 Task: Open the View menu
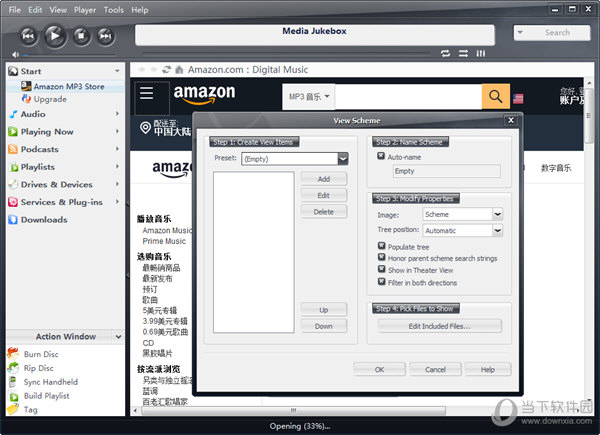[58, 10]
